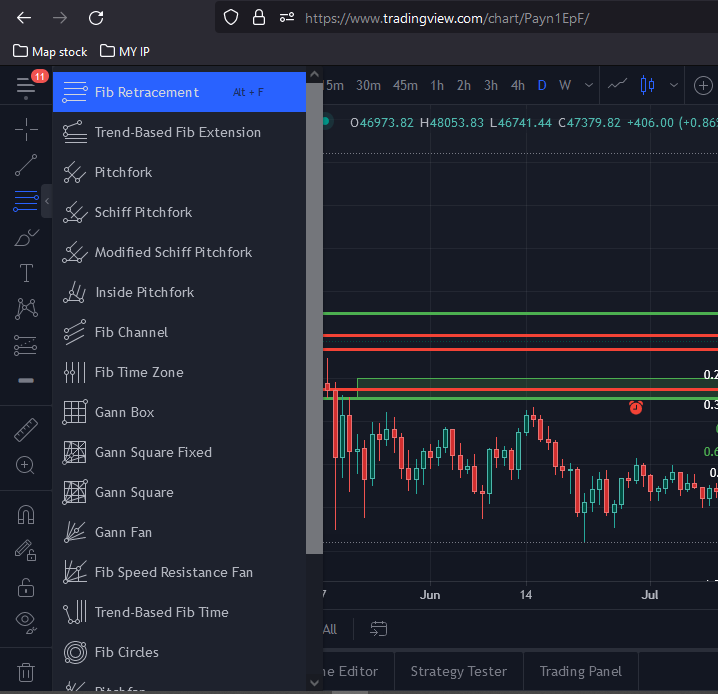Select the Fib Channel tool
Screen dimensions: 718x694
click(179, 332)
